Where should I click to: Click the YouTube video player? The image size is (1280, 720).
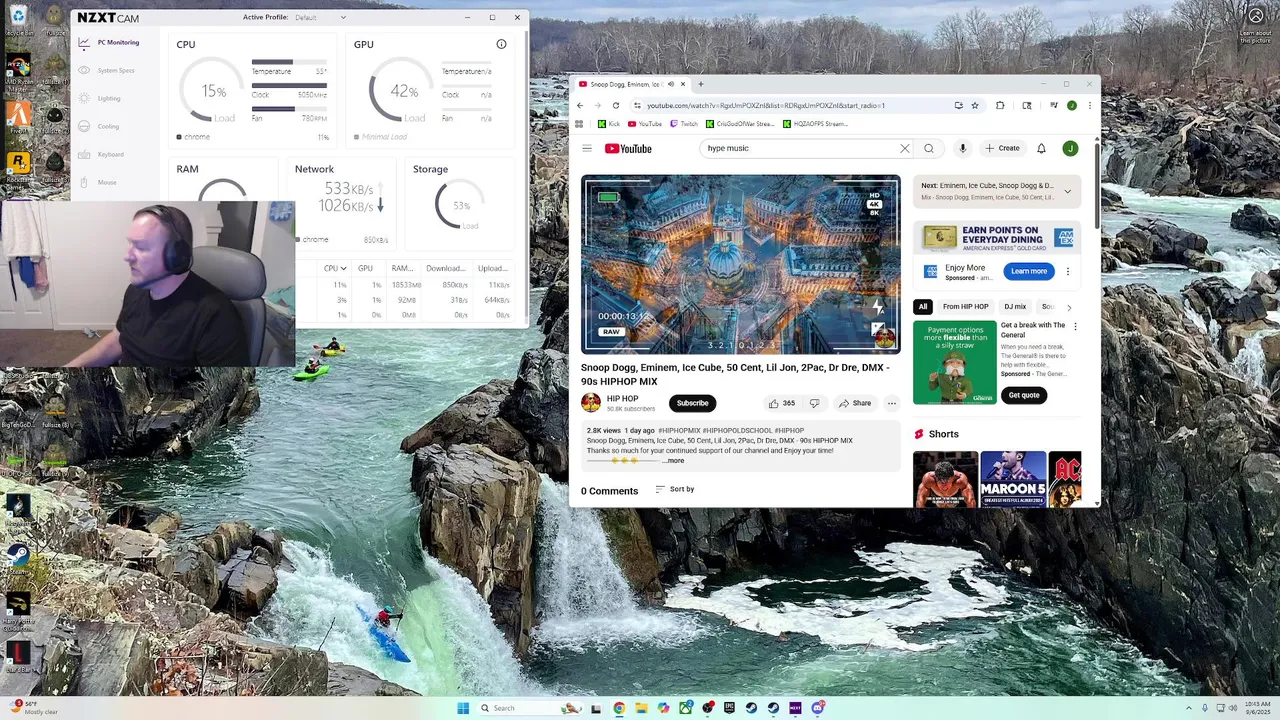[741, 264]
